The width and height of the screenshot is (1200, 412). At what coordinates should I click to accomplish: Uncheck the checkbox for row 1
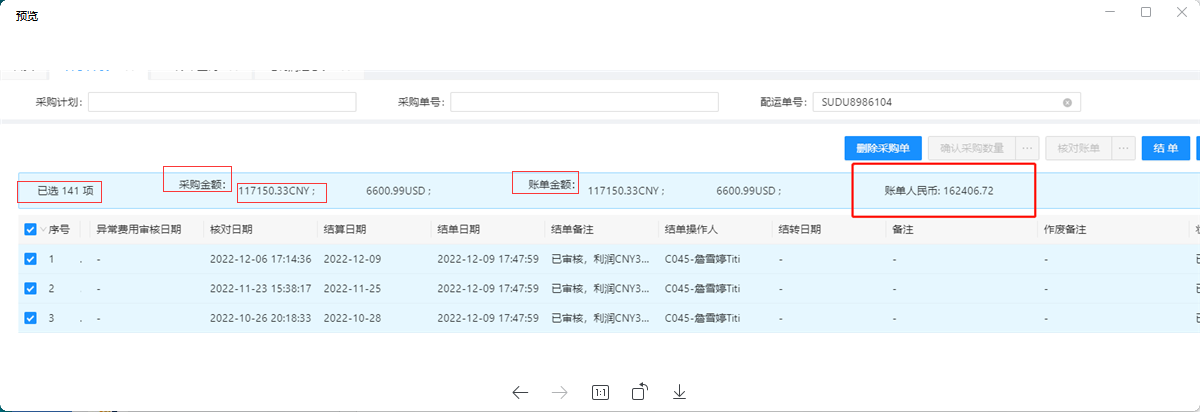[x=31, y=259]
